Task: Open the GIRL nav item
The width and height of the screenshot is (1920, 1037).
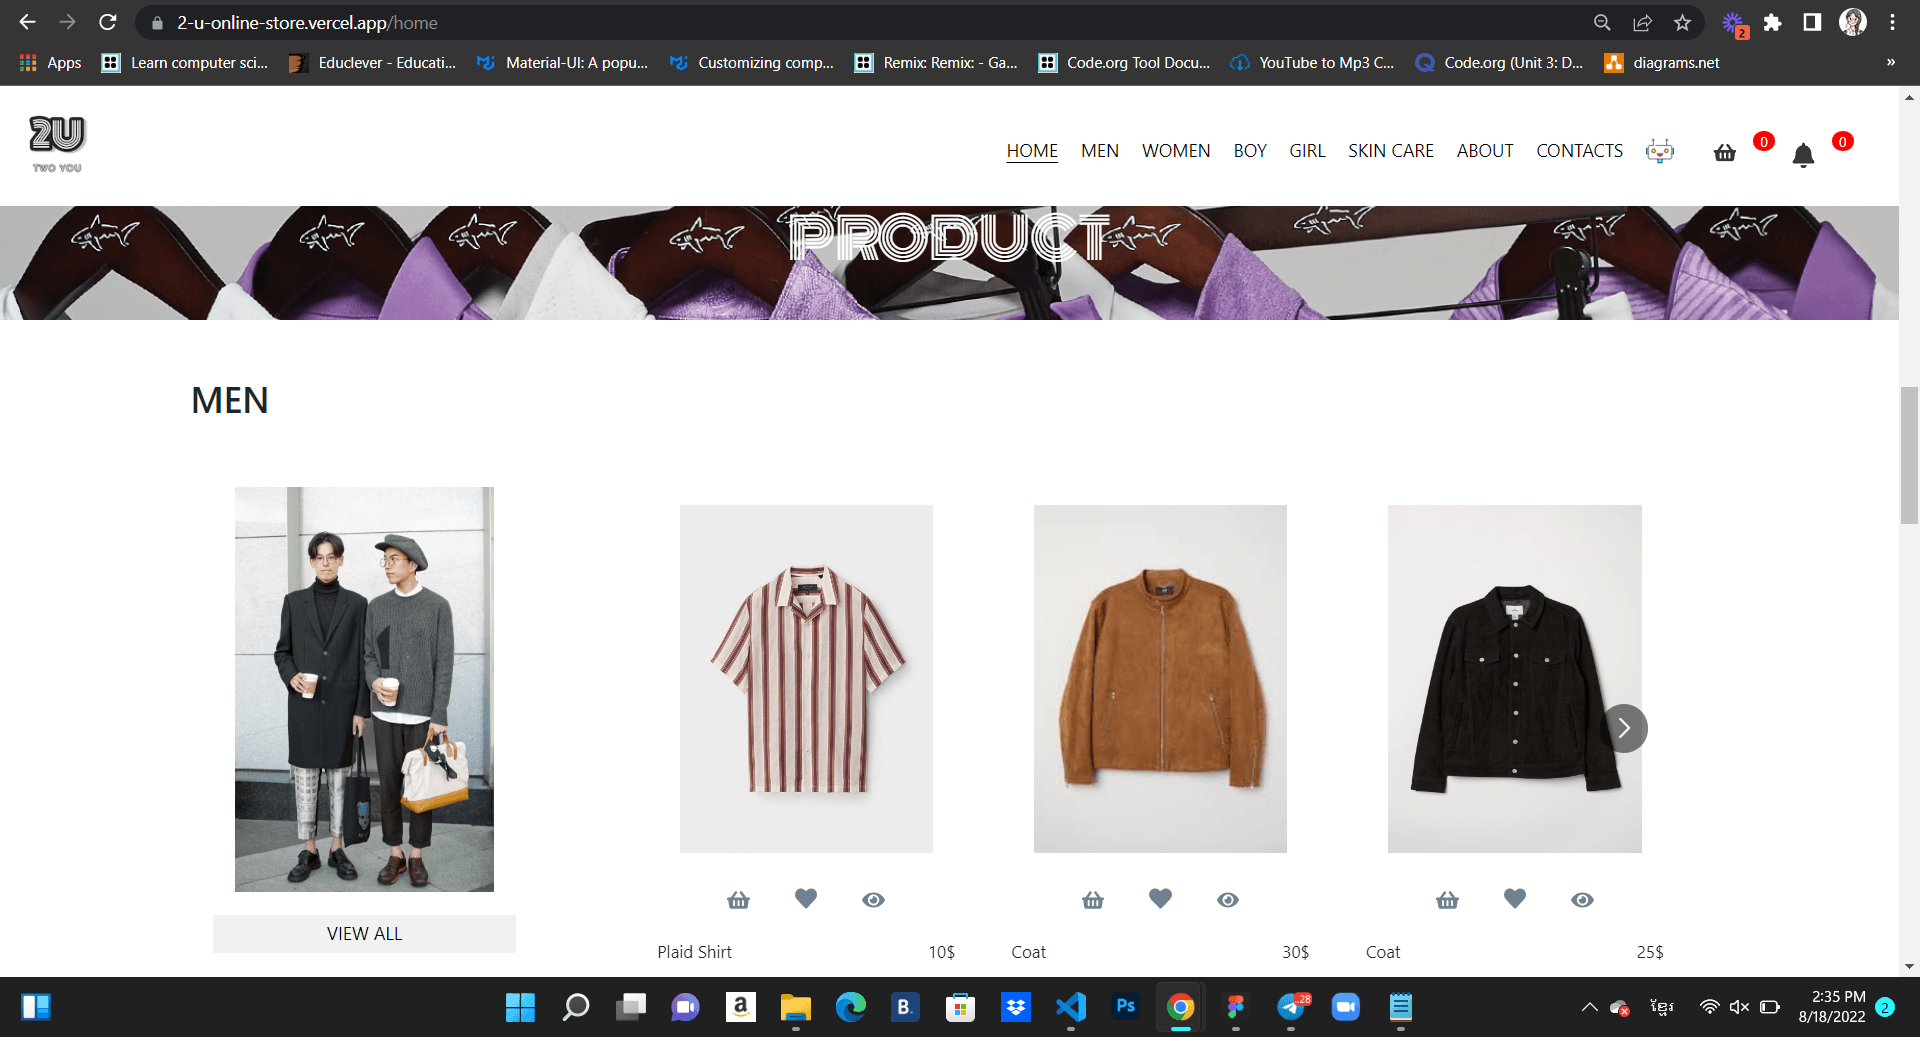Action: tap(1307, 151)
